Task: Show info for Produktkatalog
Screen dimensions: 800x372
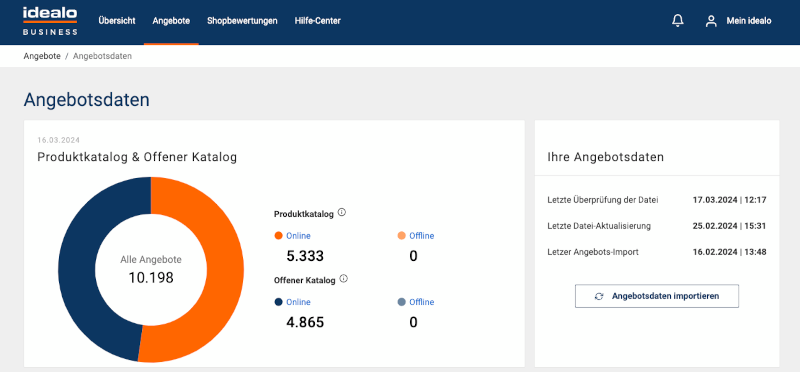Action: 342,213
